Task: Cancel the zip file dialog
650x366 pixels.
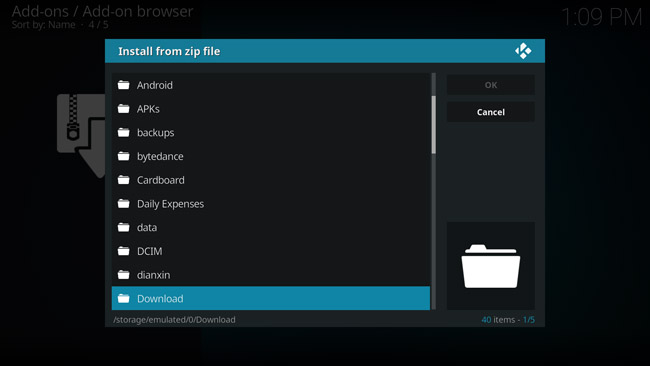Action: [491, 112]
